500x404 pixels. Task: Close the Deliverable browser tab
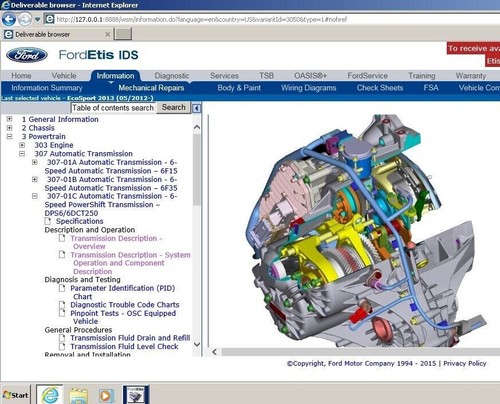pyautogui.click(x=107, y=34)
